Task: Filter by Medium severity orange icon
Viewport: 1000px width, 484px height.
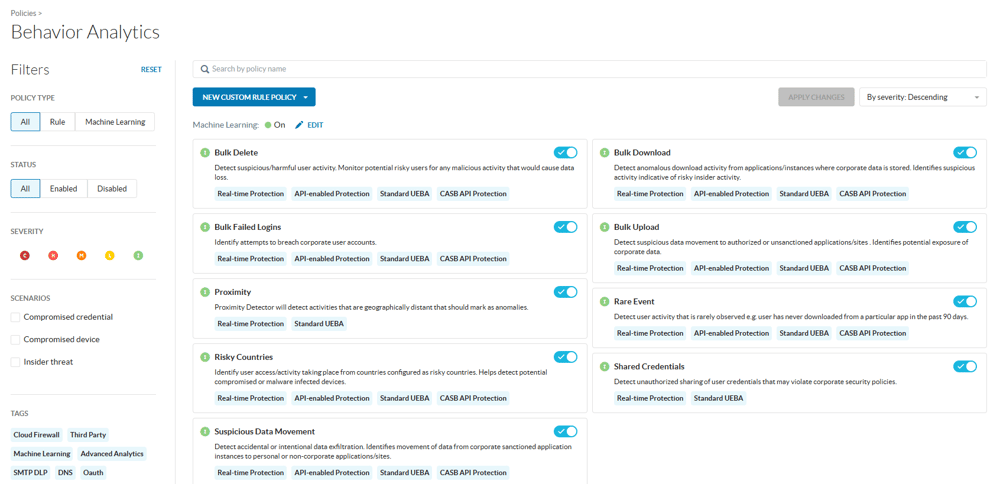Action: (x=82, y=256)
